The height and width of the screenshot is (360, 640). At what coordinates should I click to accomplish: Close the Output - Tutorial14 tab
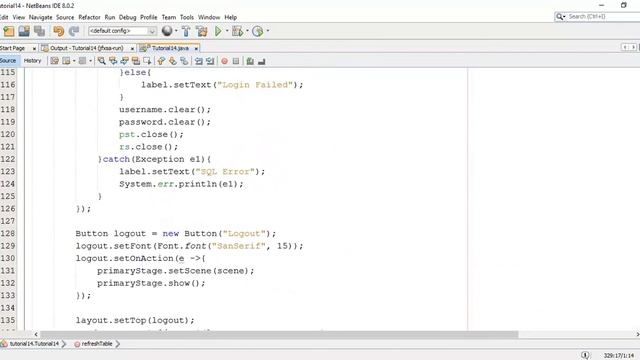pos(132,49)
